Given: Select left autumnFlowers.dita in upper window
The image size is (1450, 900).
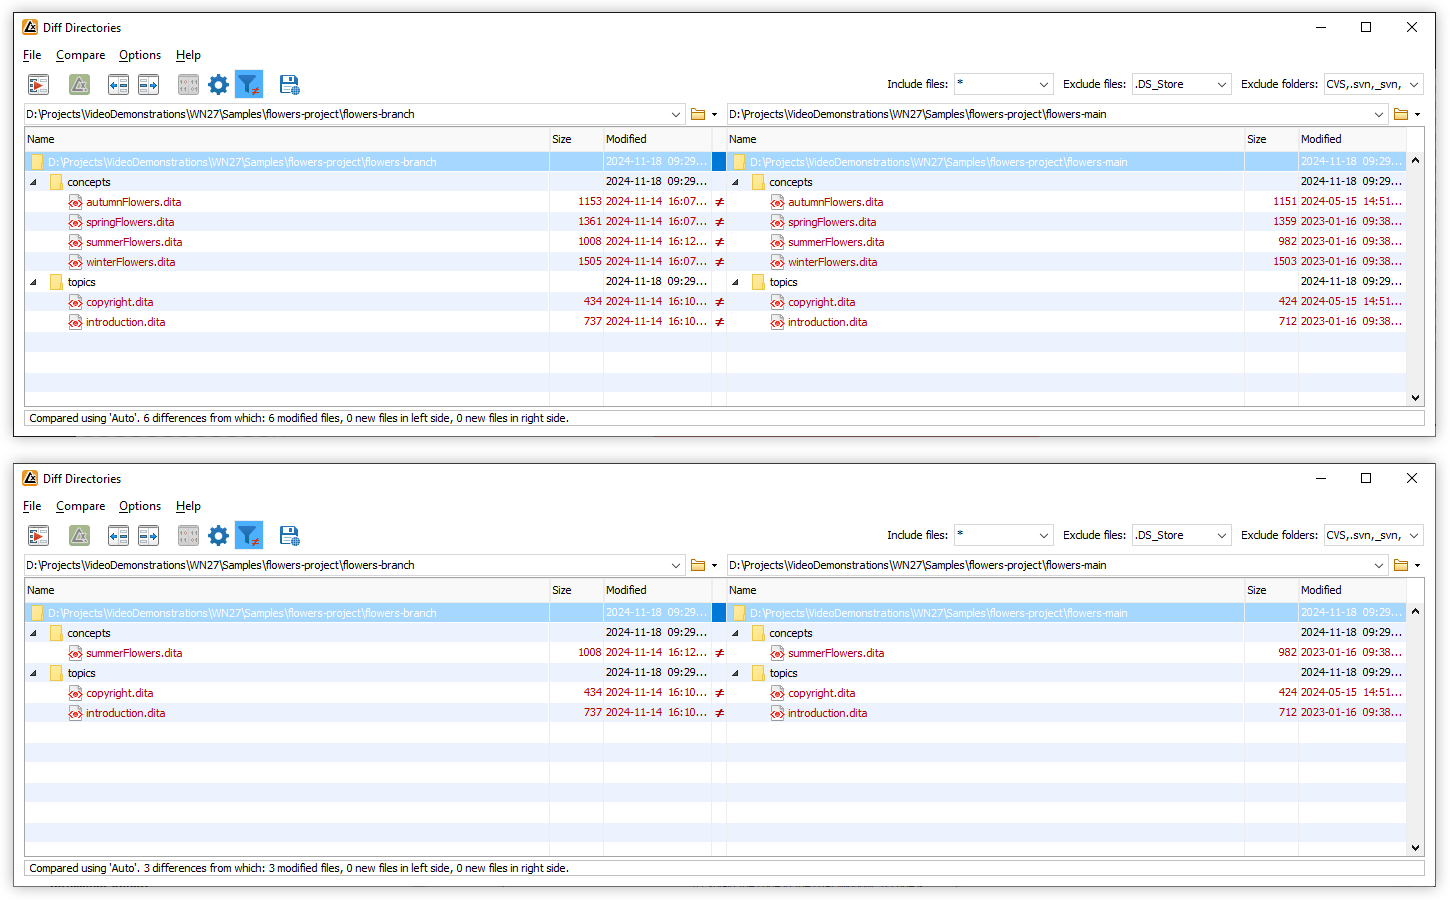Looking at the screenshot, I should (x=133, y=202).
